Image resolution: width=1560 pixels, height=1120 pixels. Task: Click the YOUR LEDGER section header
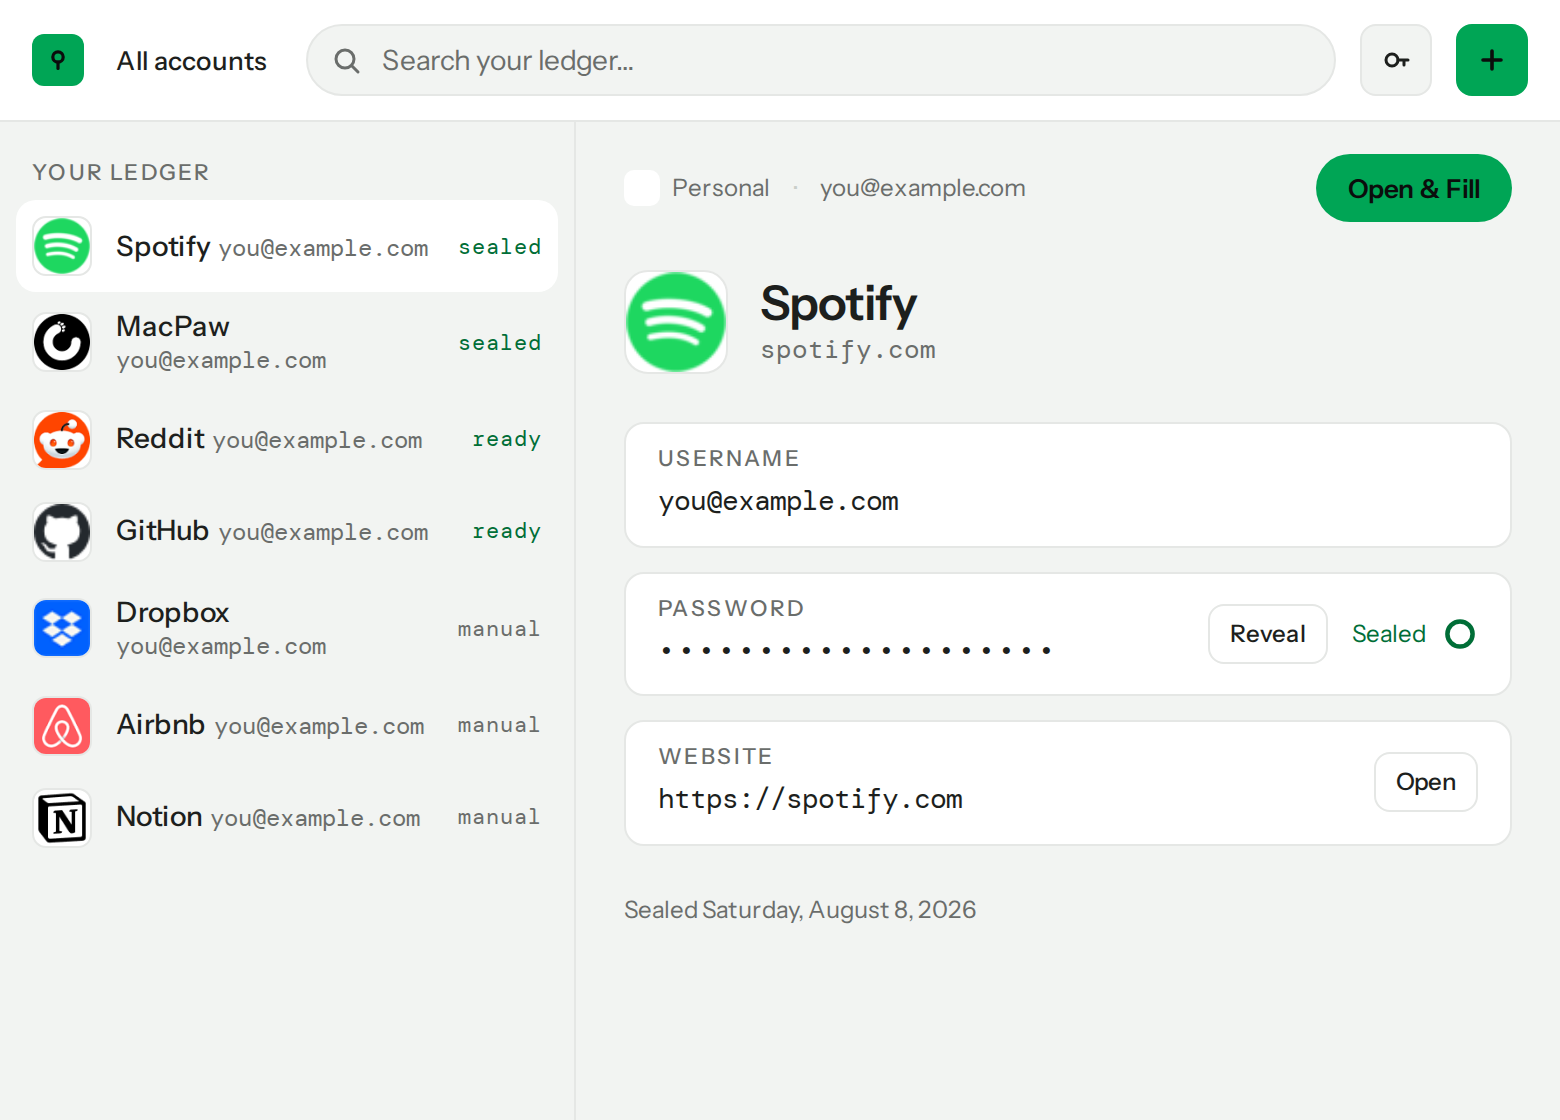[x=120, y=172]
